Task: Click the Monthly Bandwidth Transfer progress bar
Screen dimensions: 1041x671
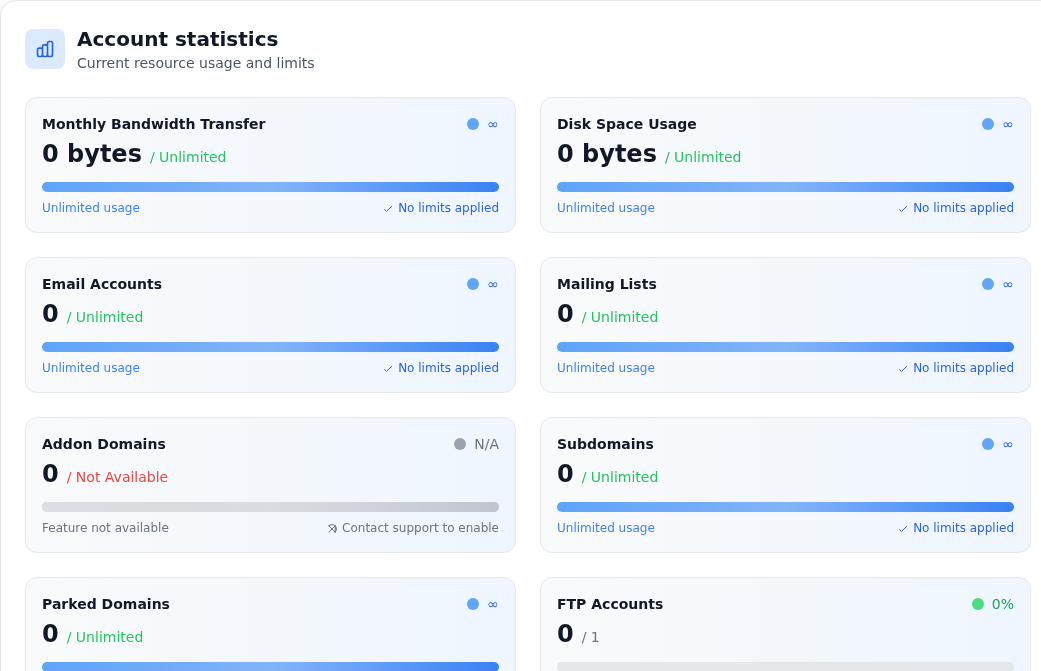Action: (x=270, y=187)
